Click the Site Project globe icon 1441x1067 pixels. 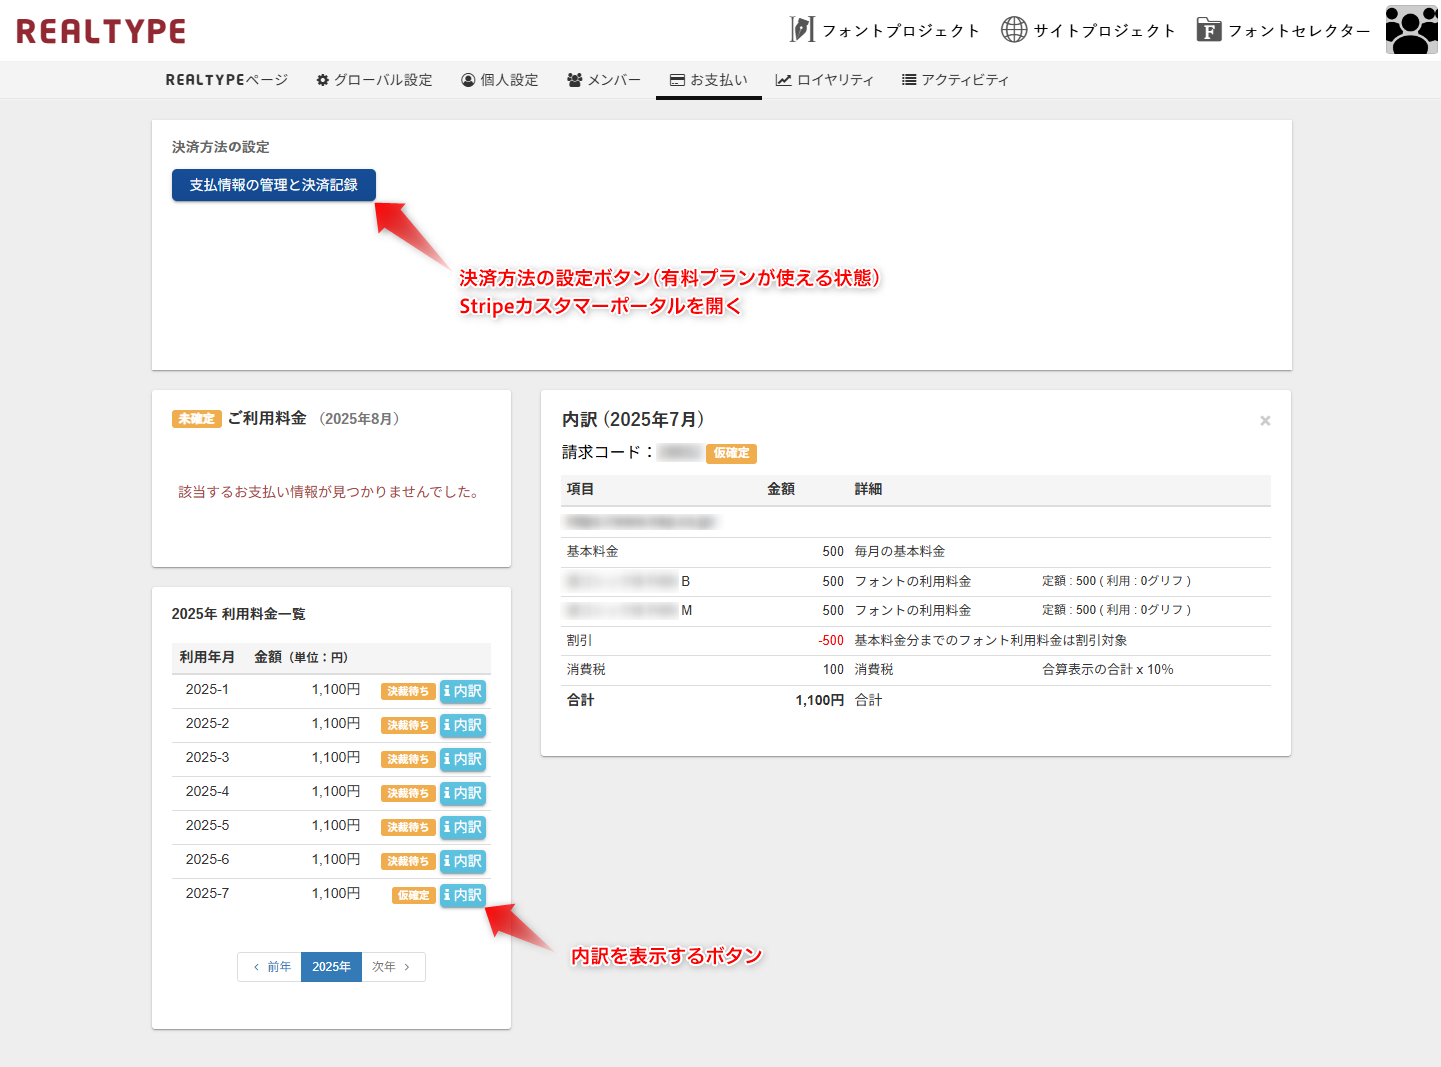click(x=1014, y=30)
